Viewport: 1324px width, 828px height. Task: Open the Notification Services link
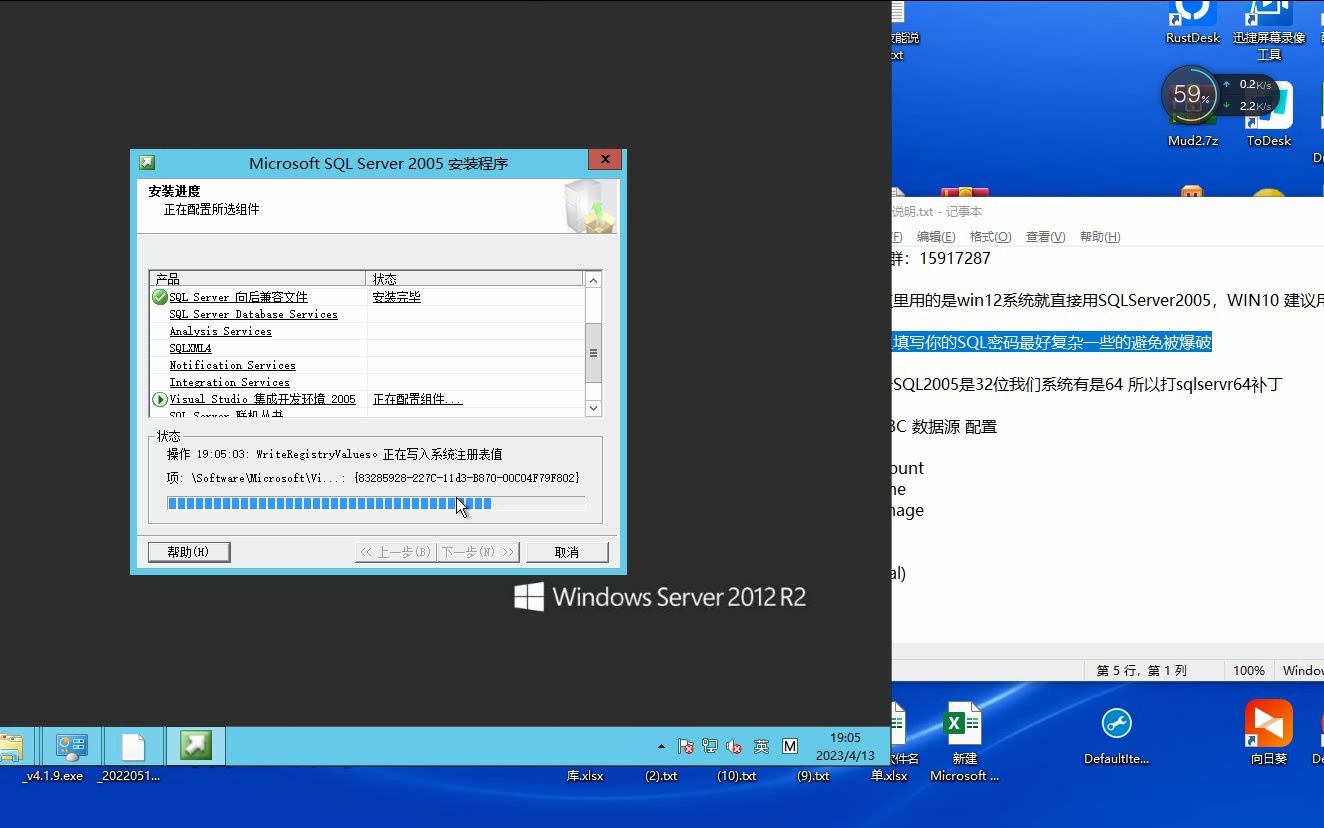tap(232, 365)
